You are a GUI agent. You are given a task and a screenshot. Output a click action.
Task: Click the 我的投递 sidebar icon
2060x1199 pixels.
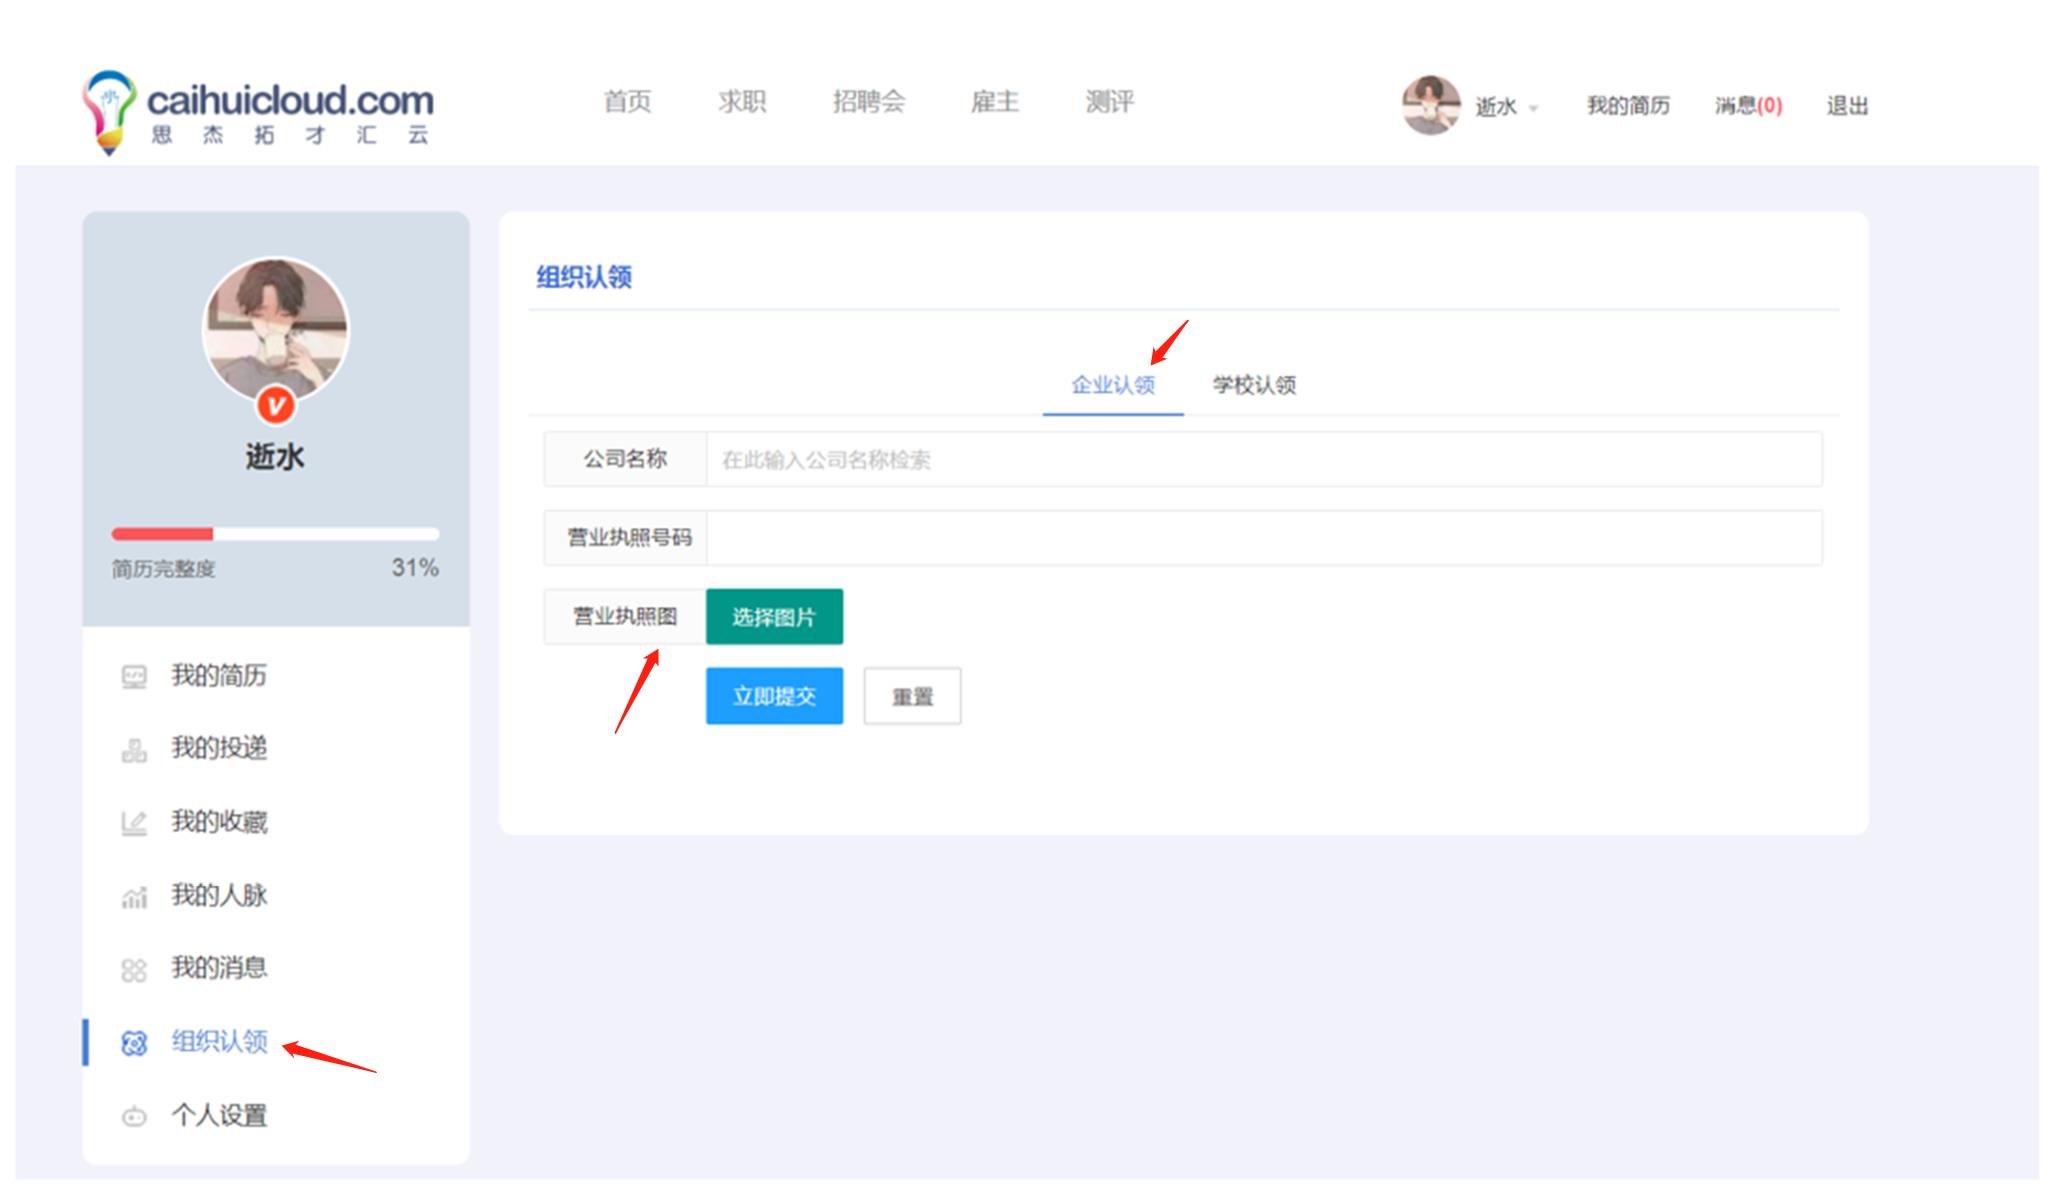[x=133, y=750]
